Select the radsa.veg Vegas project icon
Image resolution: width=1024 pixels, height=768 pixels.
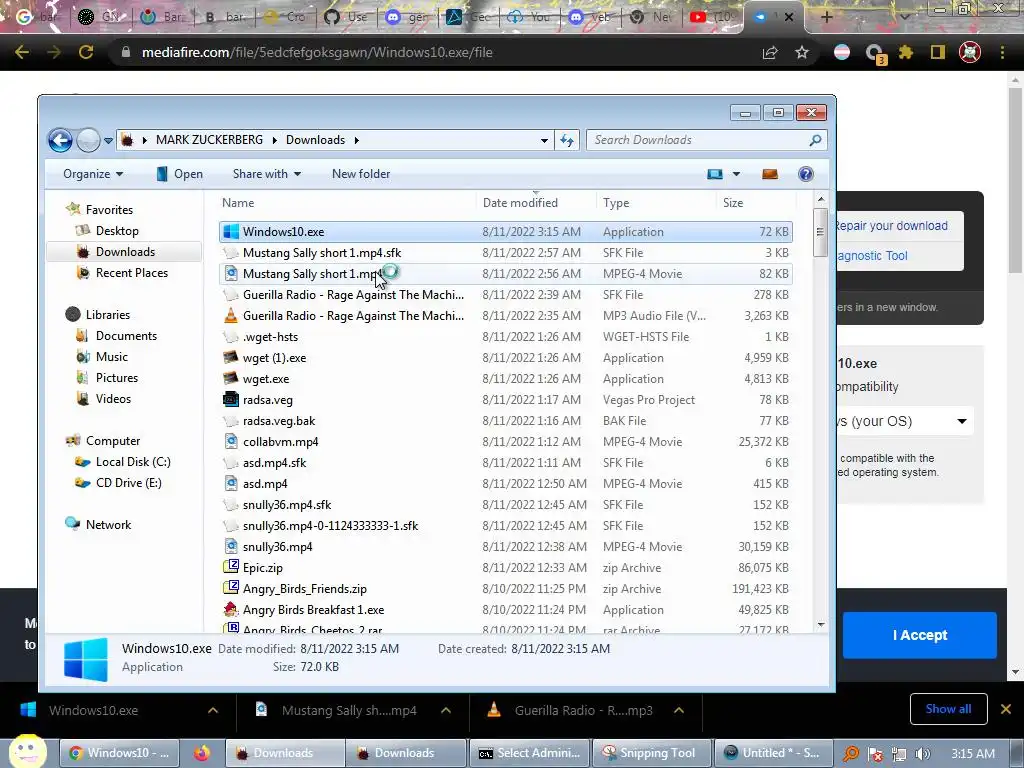231,400
